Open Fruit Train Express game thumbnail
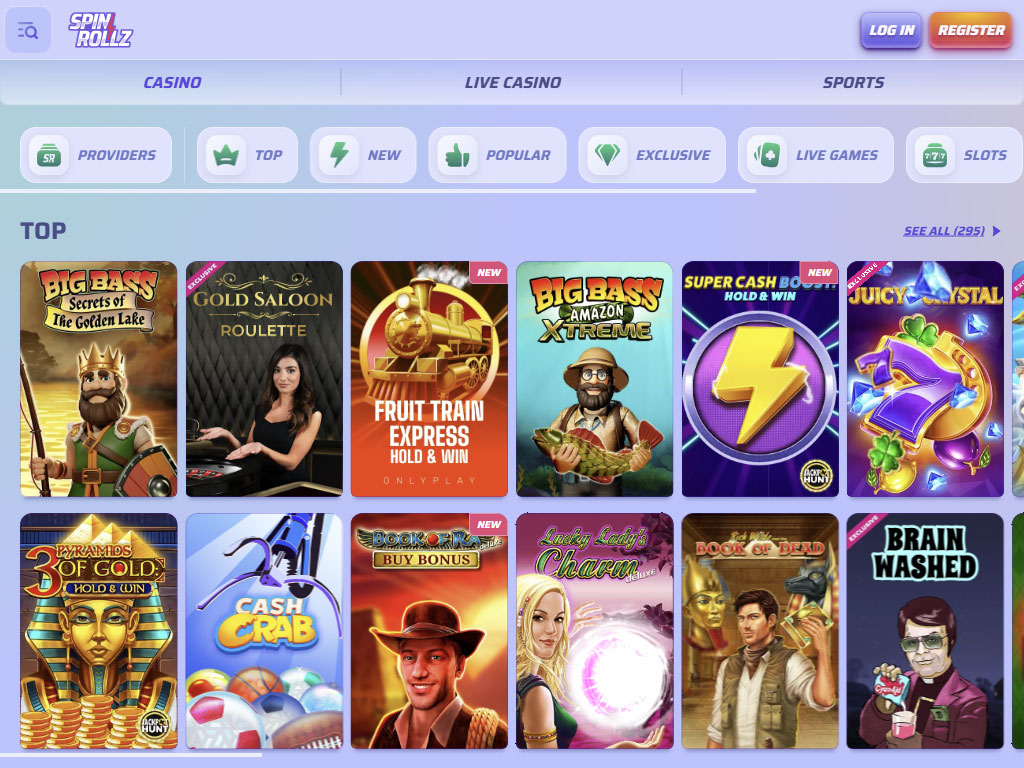This screenshot has width=1024, height=768. (x=429, y=379)
